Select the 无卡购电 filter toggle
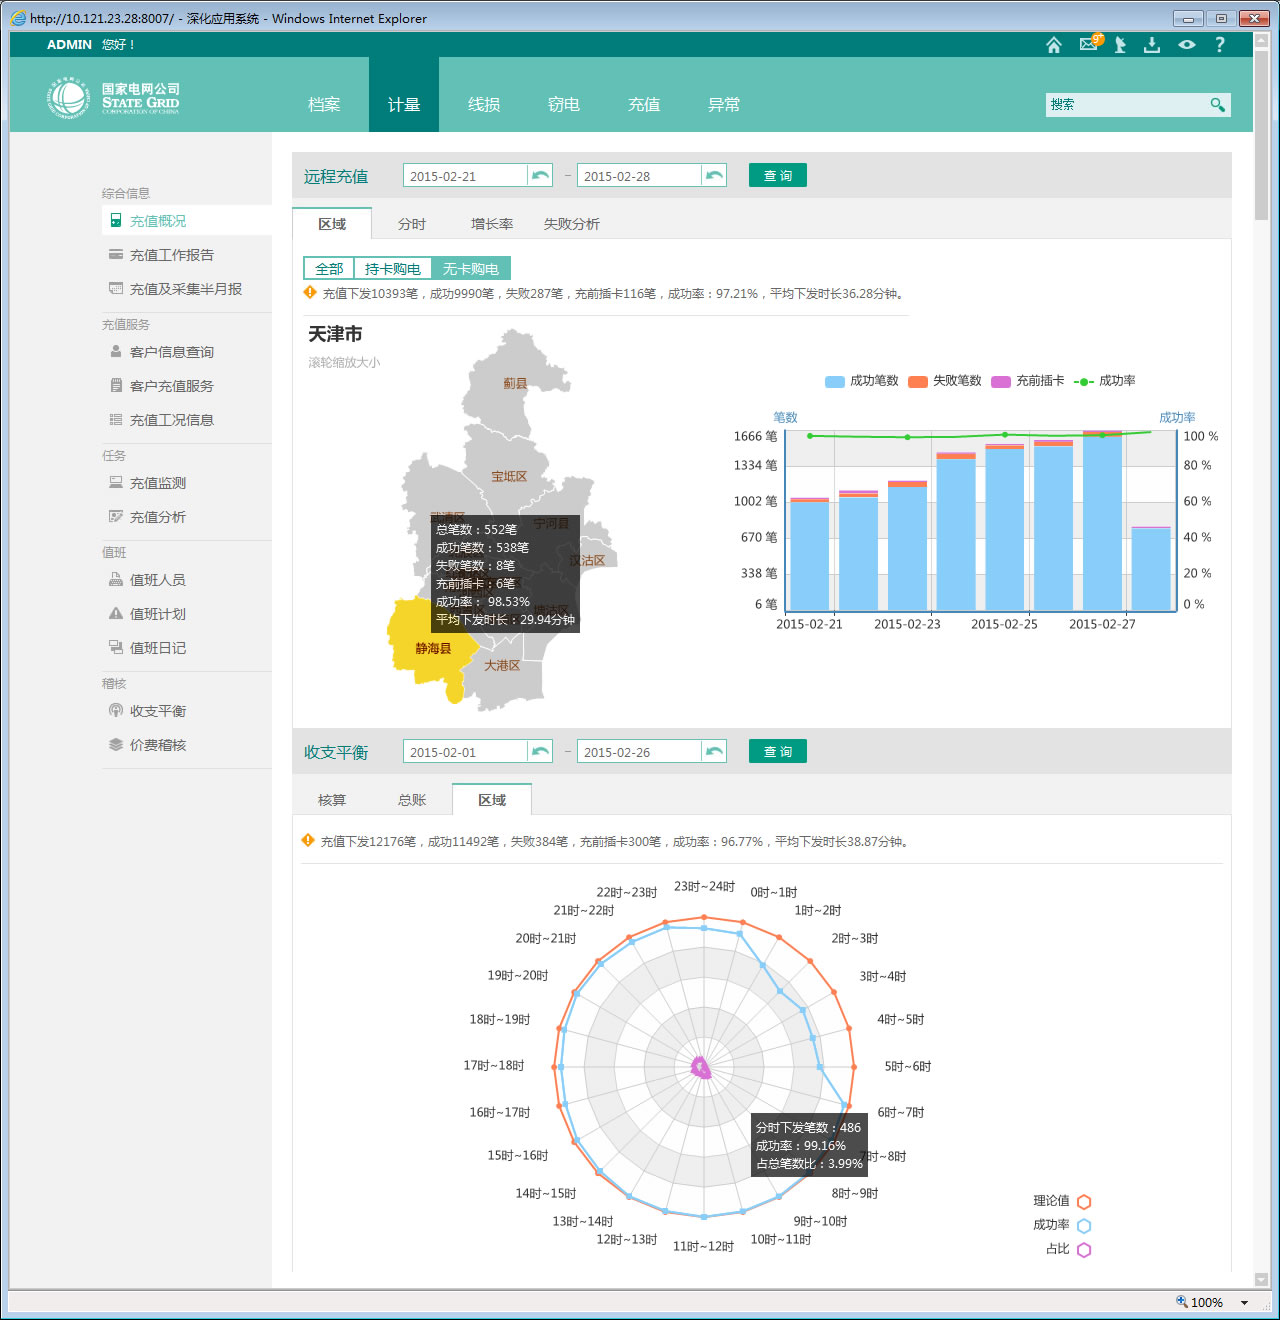The width and height of the screenshot is (1280, 1320). (471, 269)
